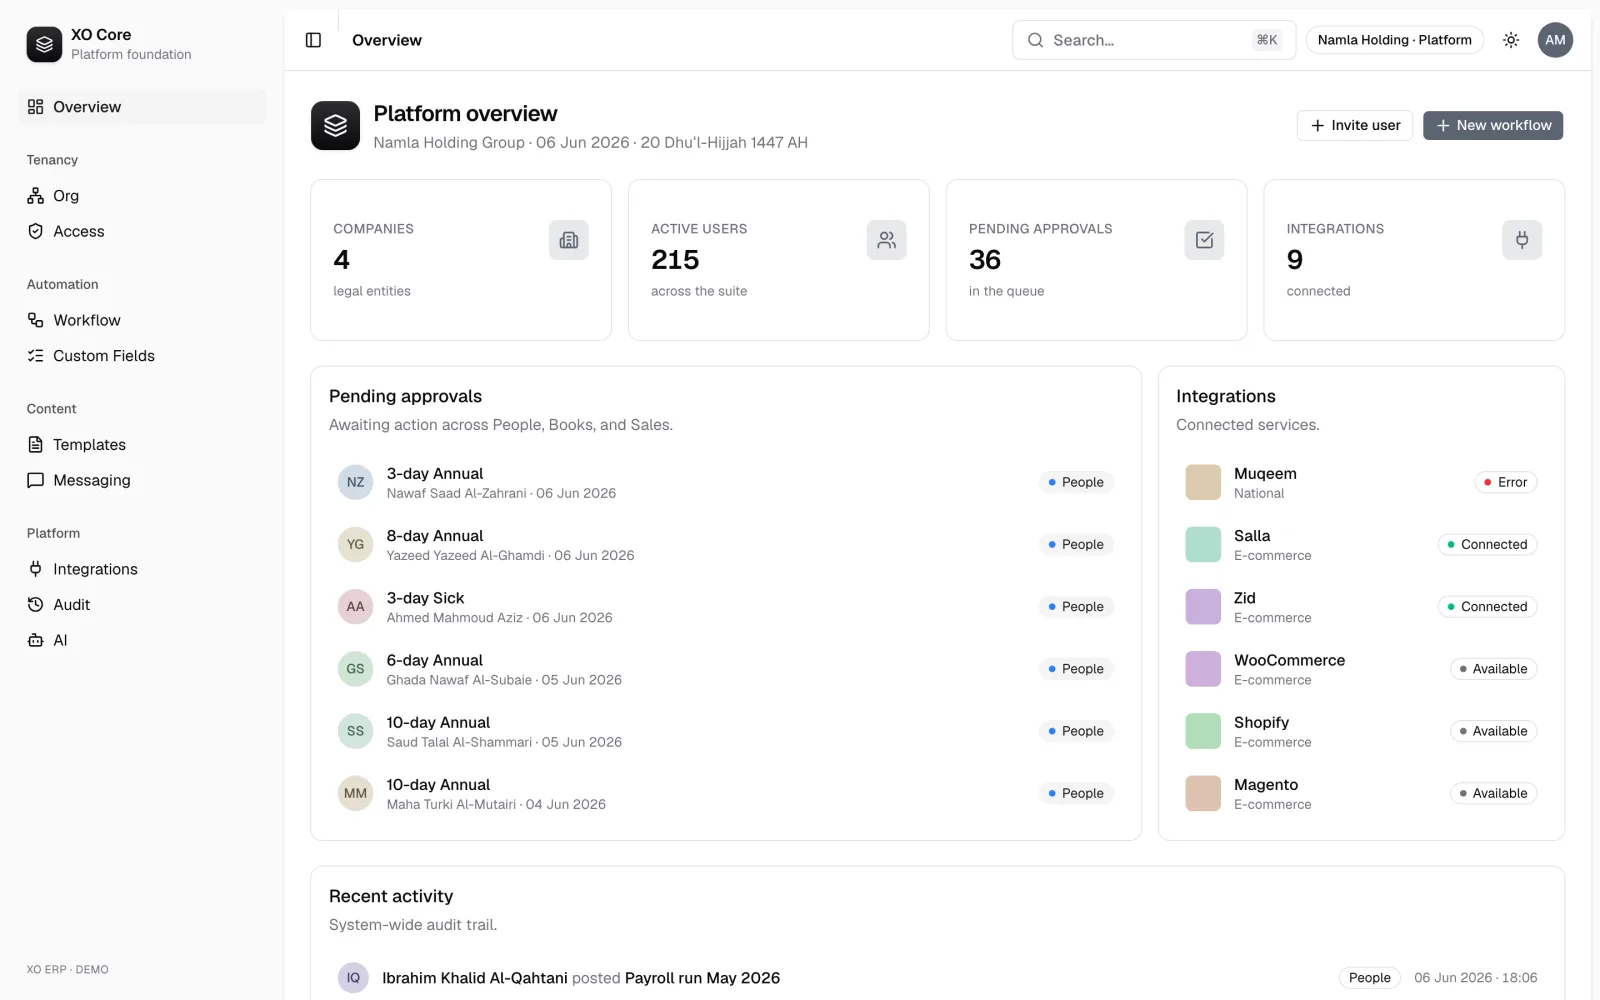Open Overview in the sidebar
Viewport: 1600px width, 1000px height.
[142, 107]
